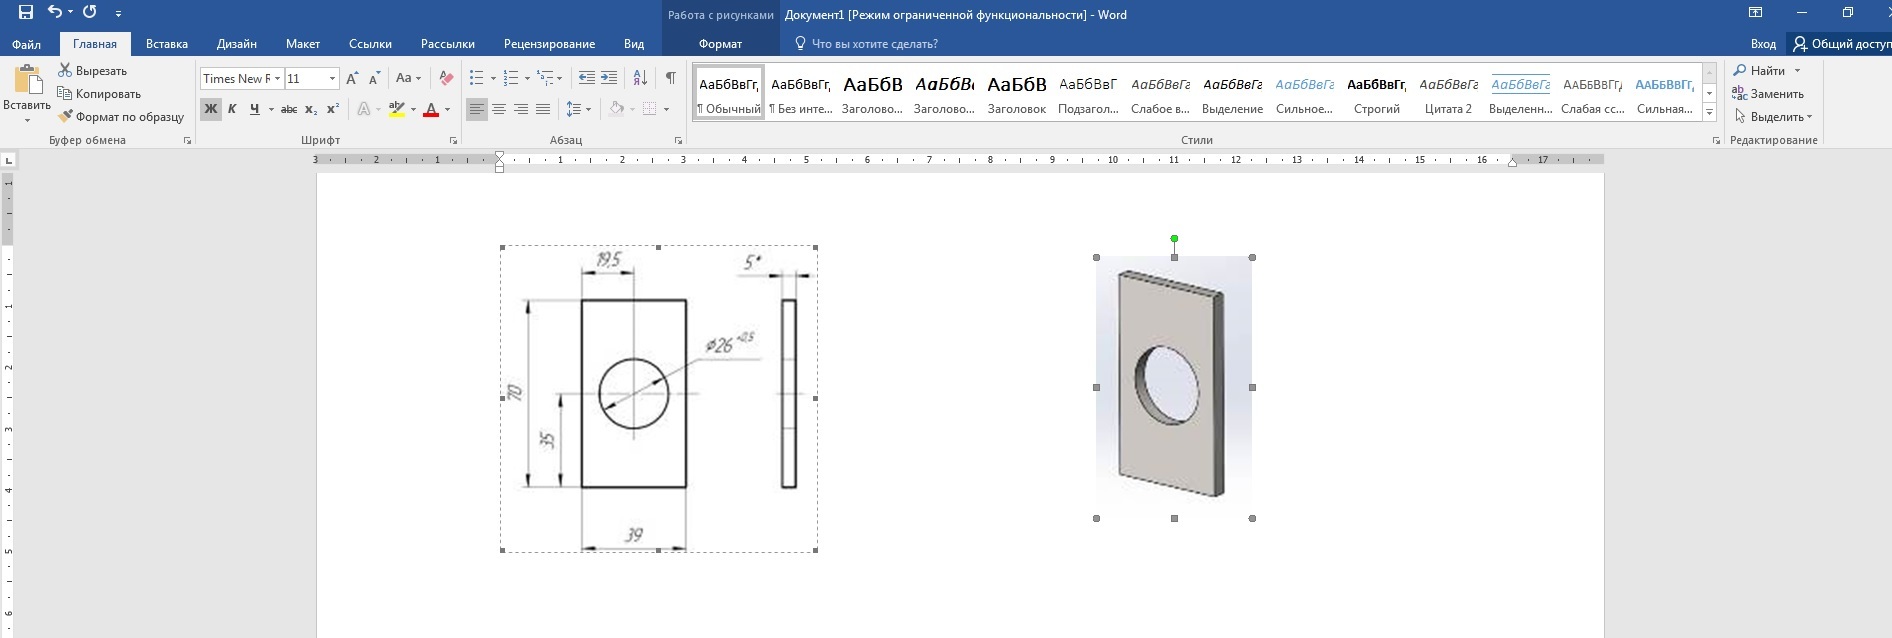The height and width of the screenshot is (638, 1892).
Task: Apply red font color
Action: (431, 109)
